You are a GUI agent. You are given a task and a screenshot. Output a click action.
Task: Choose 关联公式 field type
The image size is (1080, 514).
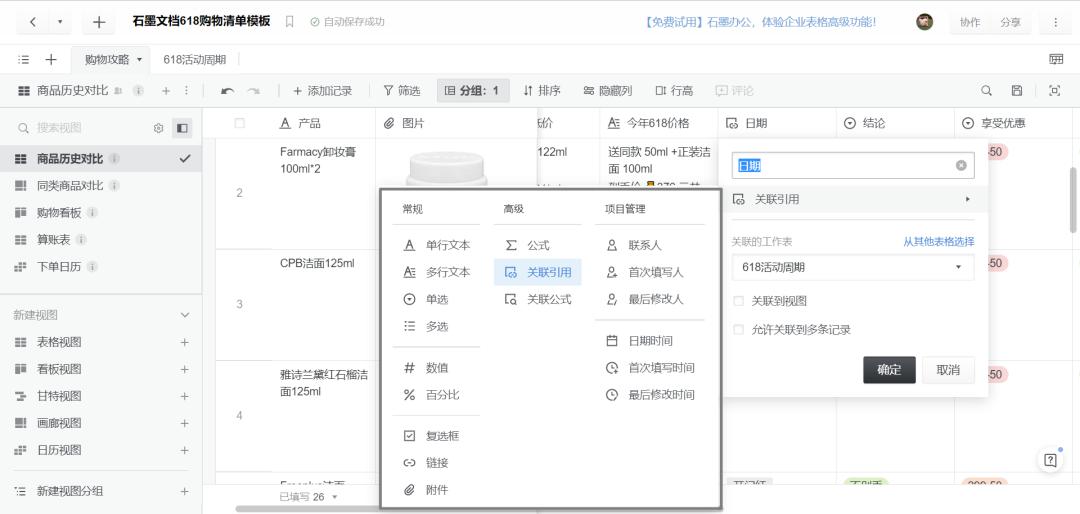pos(538,300)
